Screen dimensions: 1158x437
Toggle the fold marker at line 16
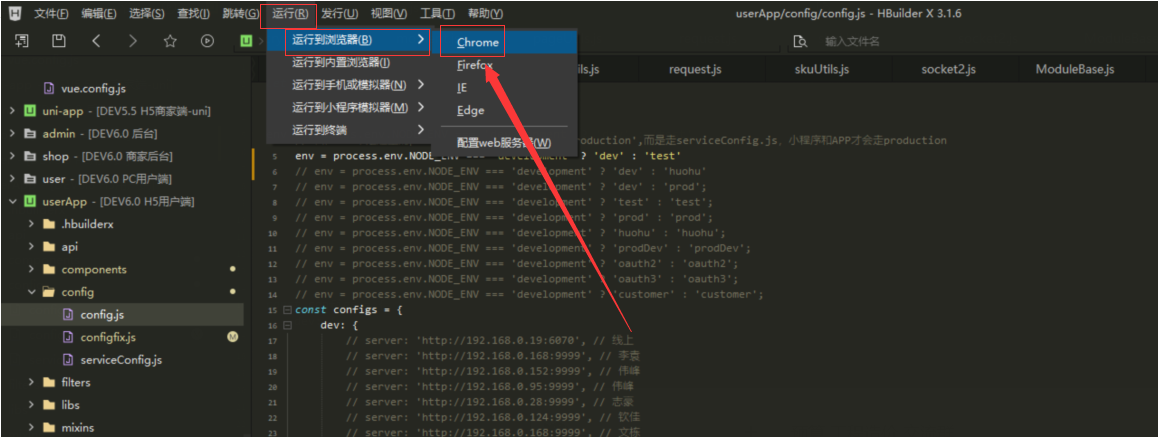click(287, 326)
